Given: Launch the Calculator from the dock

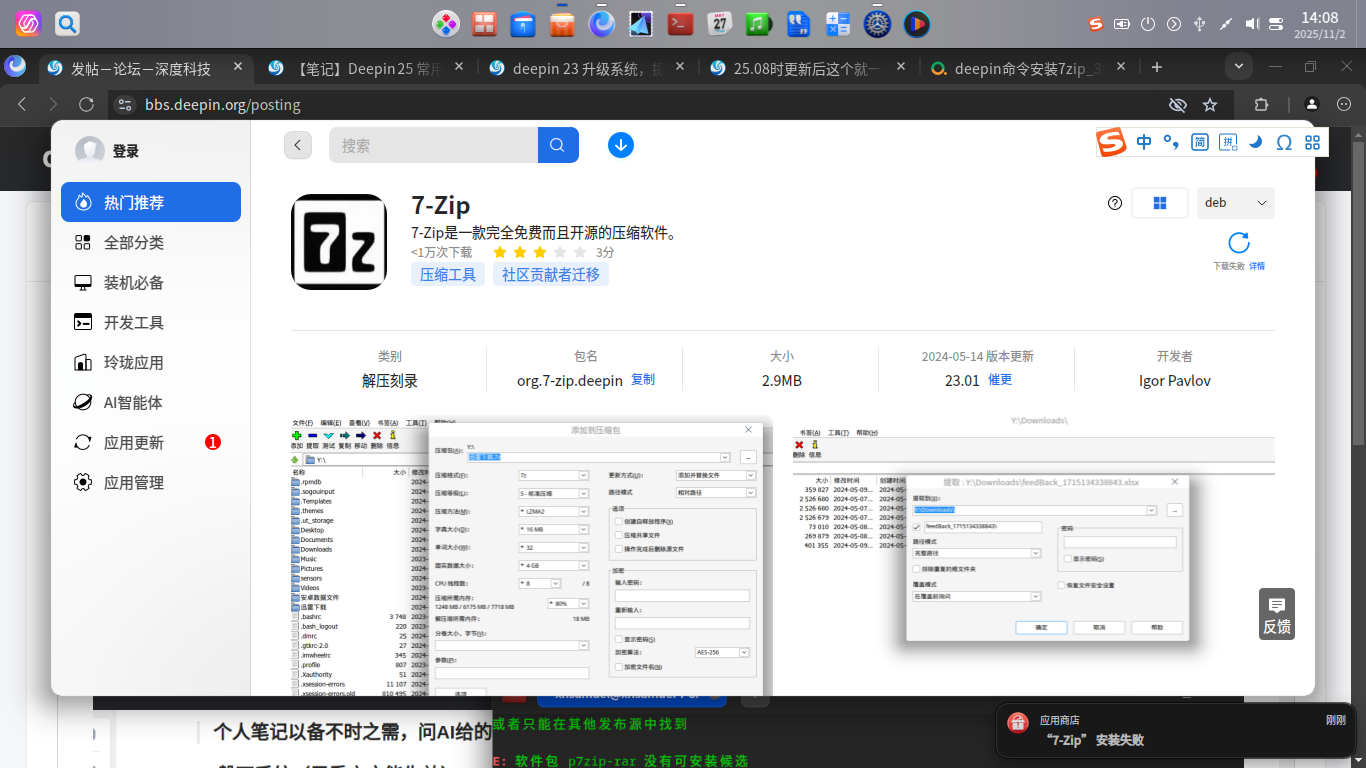Looking at the screenshot, I should pos(837,23).
